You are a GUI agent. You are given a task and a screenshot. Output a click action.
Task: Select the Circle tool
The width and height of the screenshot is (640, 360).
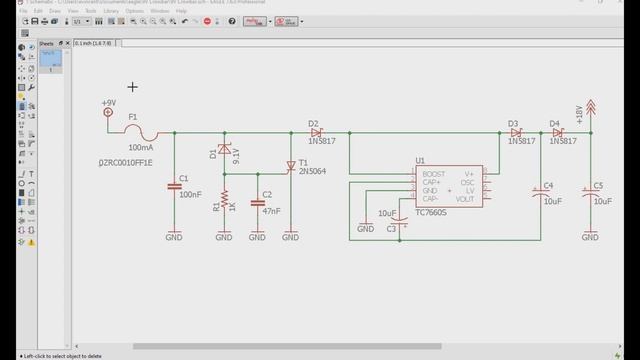point(22,183)
